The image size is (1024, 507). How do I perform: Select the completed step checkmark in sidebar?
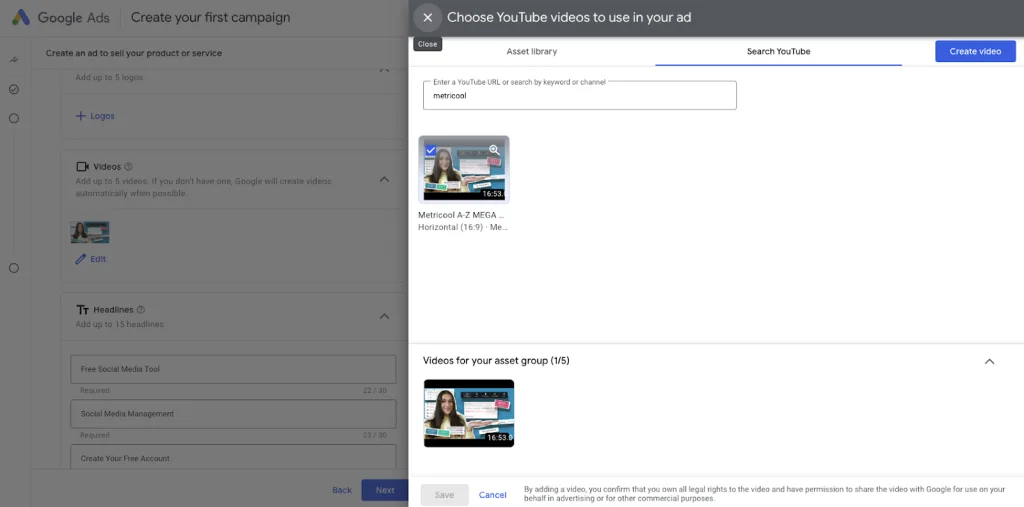point(14,89)
